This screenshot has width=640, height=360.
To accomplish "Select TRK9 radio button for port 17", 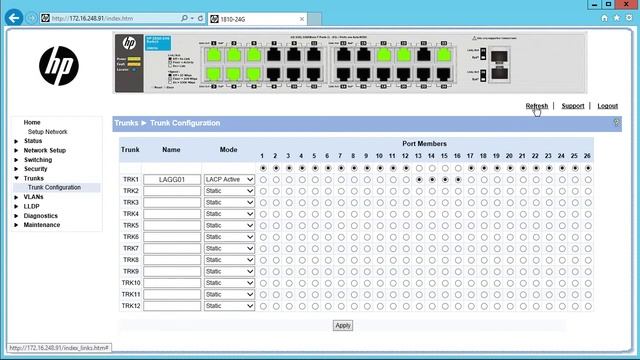I will [x=471, y=271].
